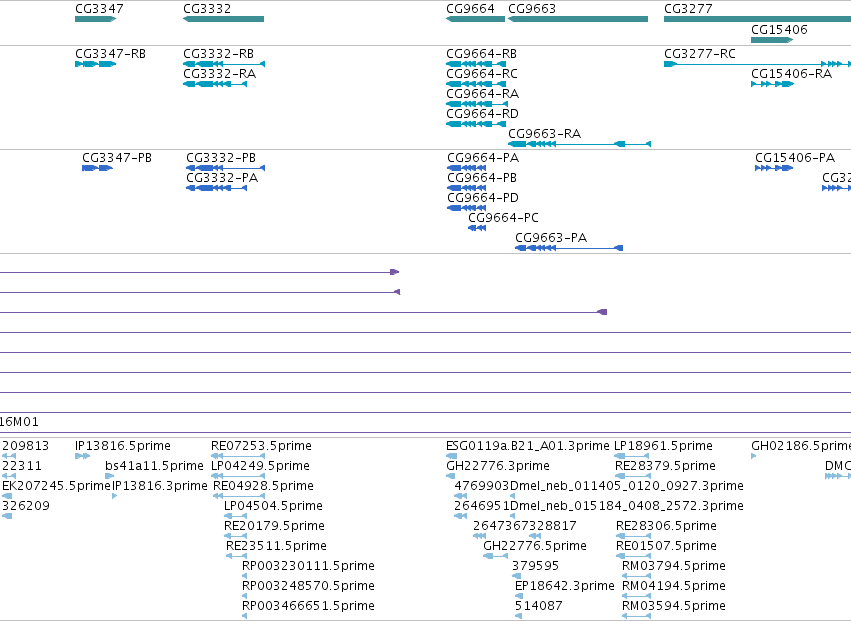Click the RM03794.5prime EST glyph
This screenshot has height=621, width=851.
tap(636, 576)
